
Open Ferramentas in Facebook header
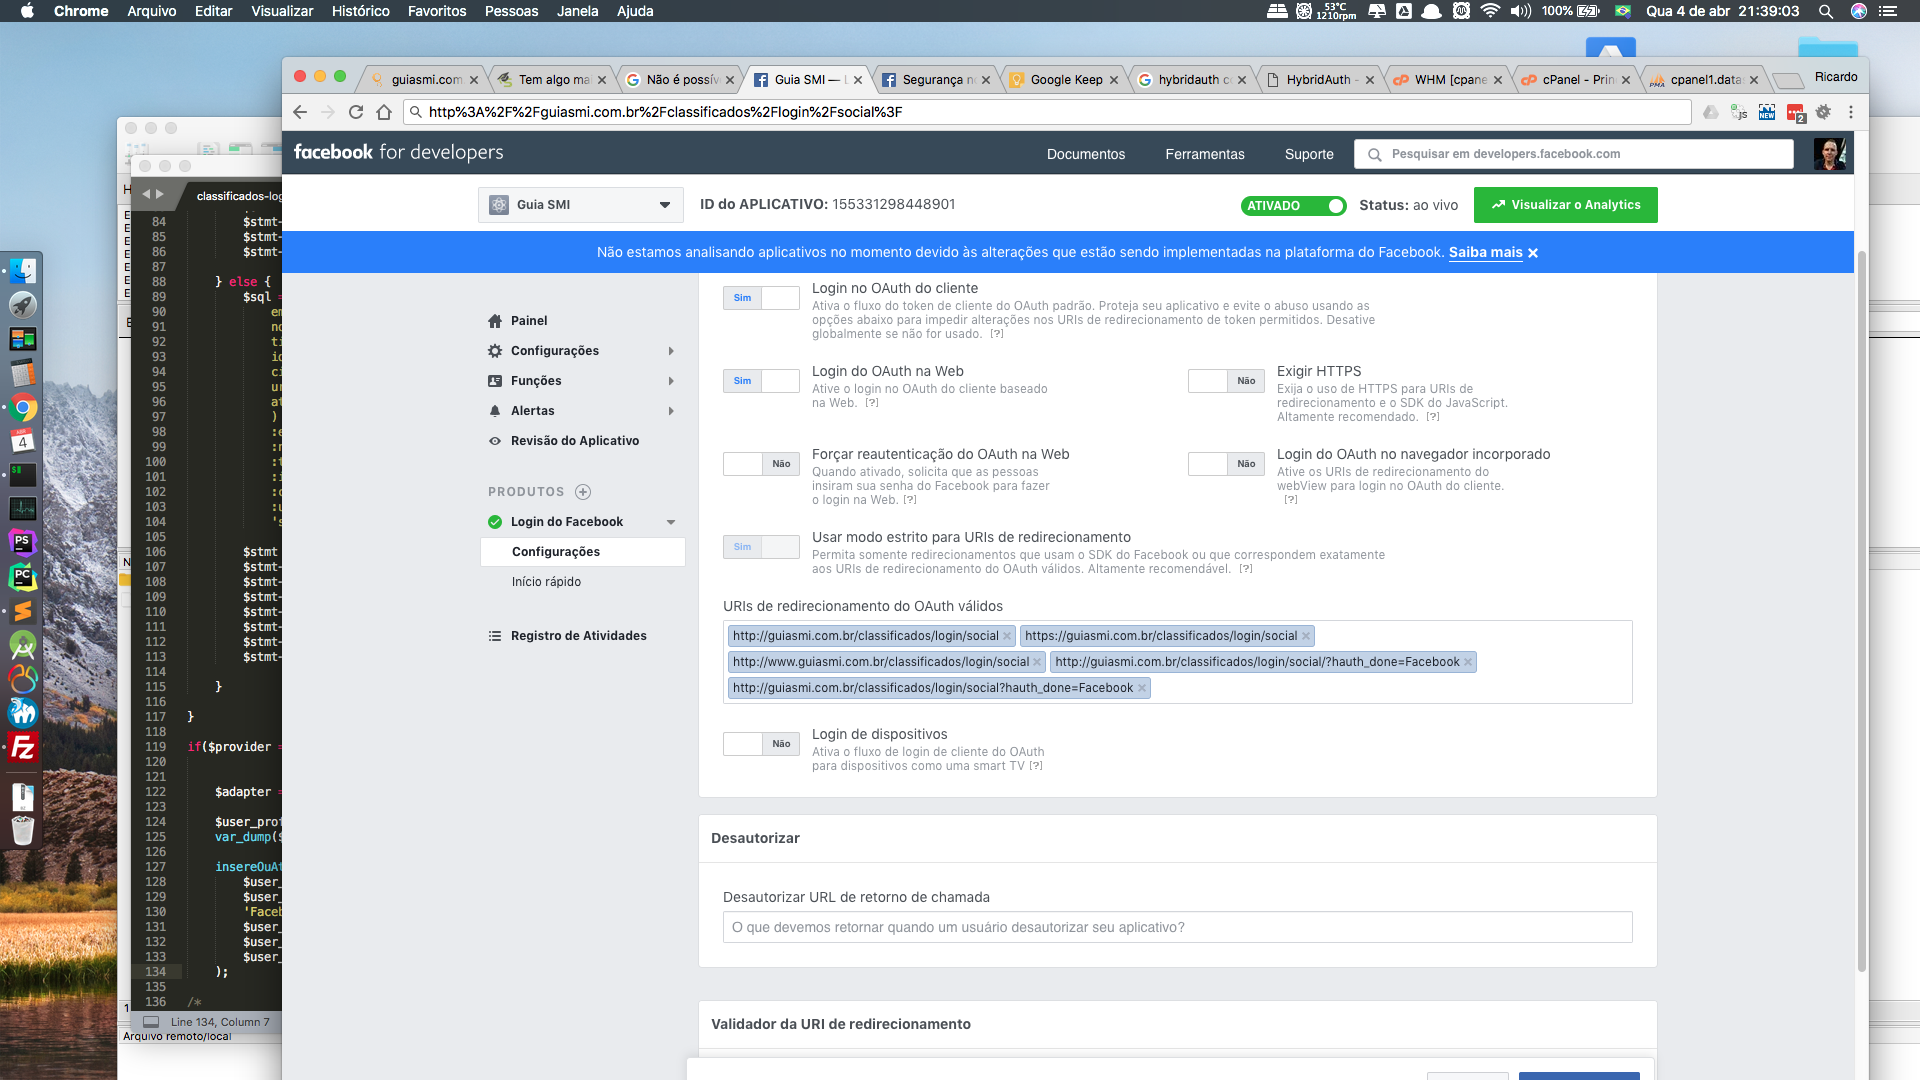[x=1205, y=154]
